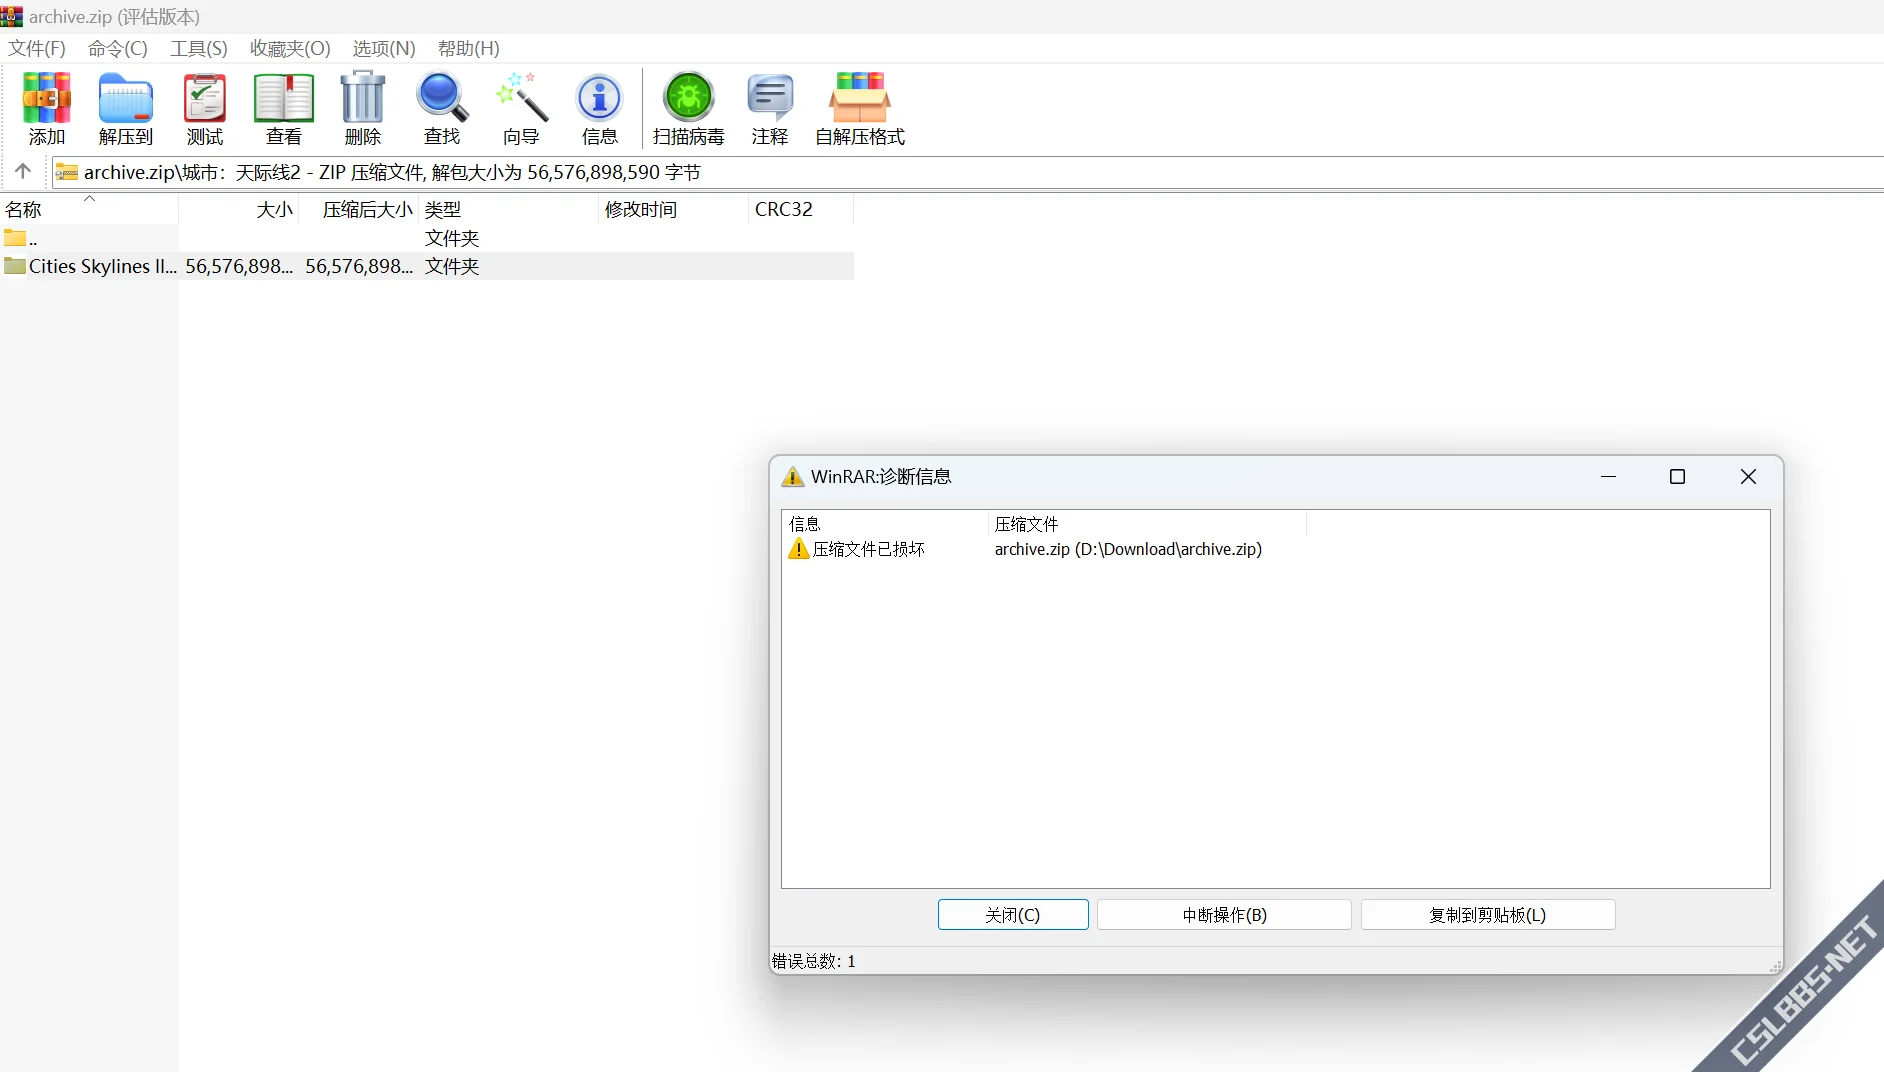1884x1072 pixels.
Task: Minimize the WinRAR诊断信息 dialog
Action: point(1609,477)
